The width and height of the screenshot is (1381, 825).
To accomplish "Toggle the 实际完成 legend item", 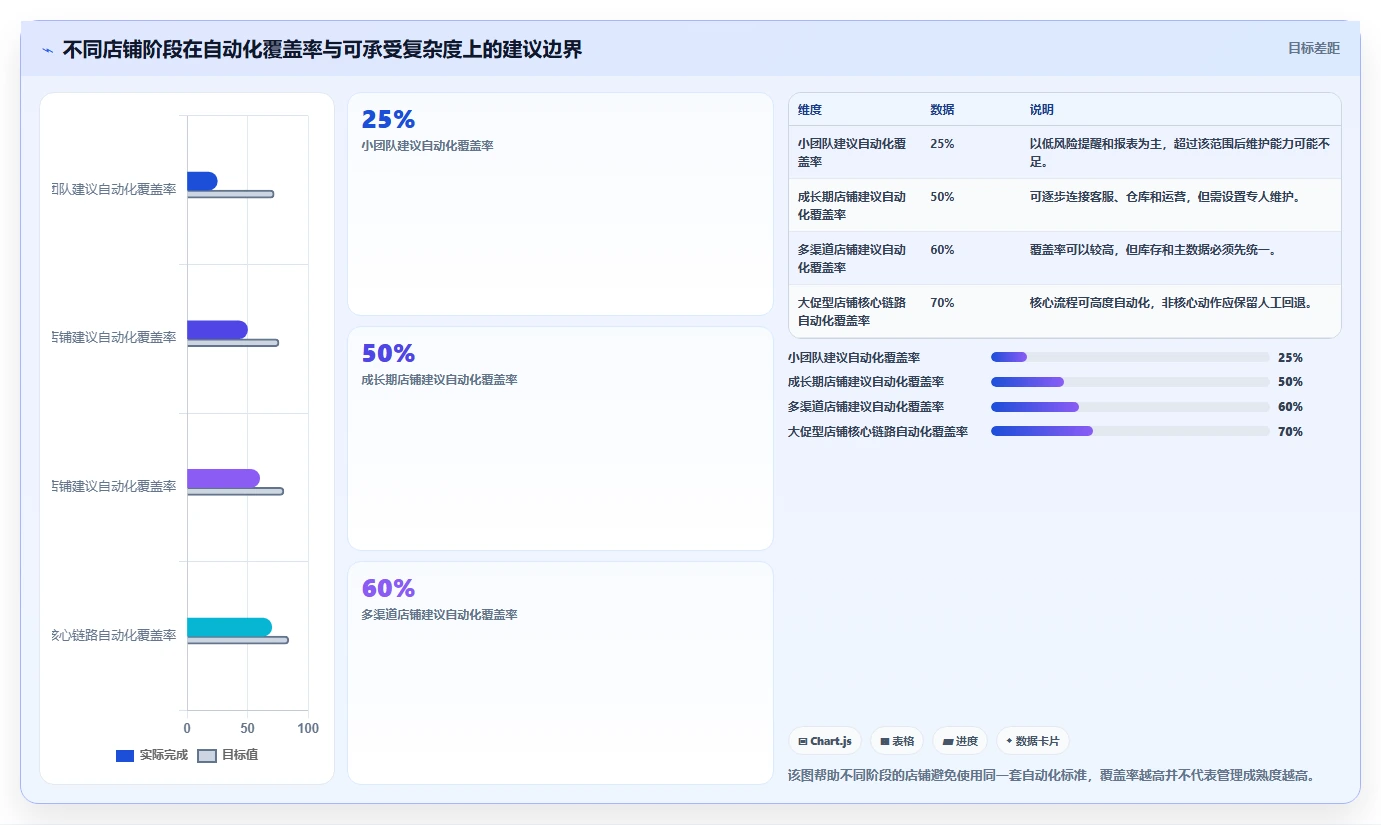I will click(x=152, y=755).
